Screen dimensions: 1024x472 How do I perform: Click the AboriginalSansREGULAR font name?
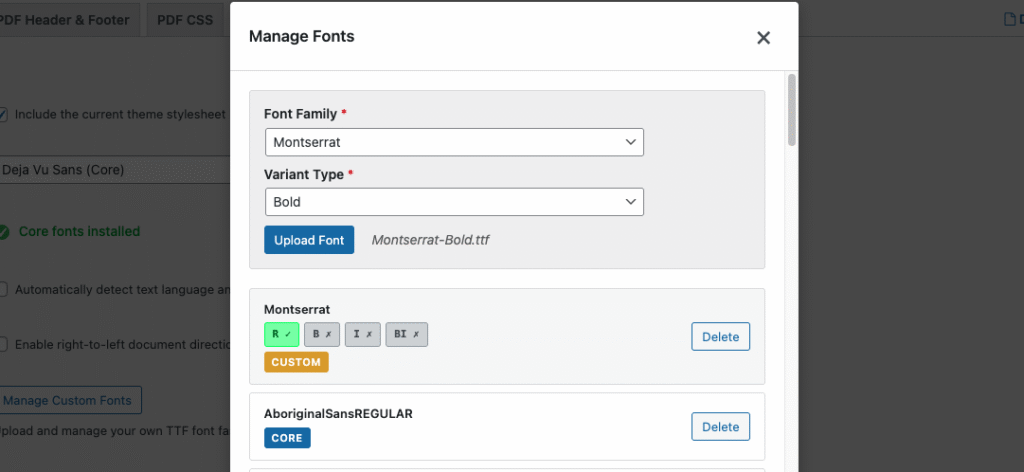pyautogui.click(x=338, y=414)
